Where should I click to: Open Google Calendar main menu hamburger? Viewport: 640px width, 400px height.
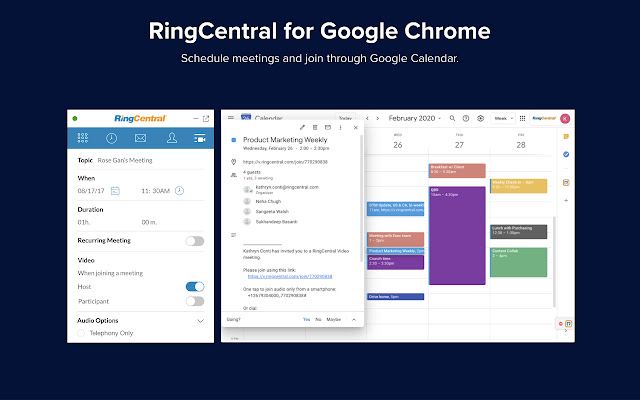click(231, 118)
